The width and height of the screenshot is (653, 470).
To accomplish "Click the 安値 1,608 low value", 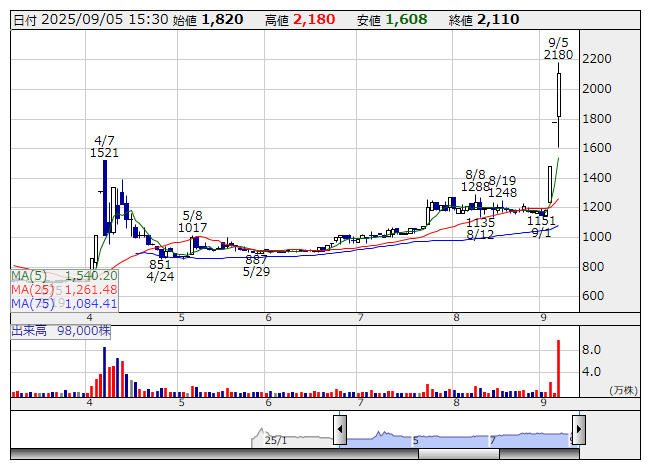I will point(392,20).
